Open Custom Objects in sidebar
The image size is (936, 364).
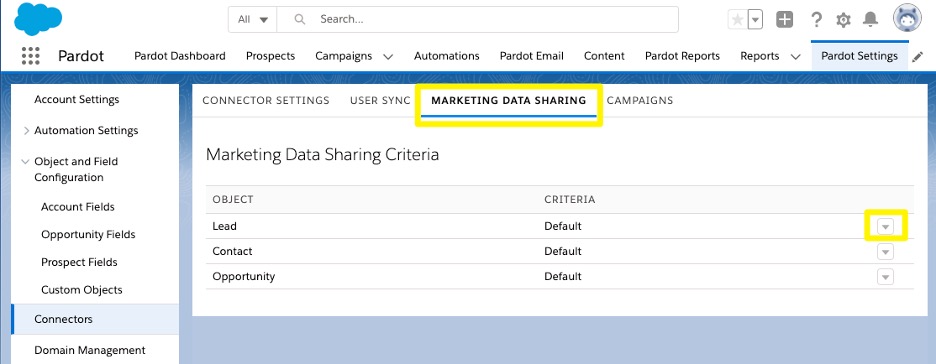[x=82, y=290]
